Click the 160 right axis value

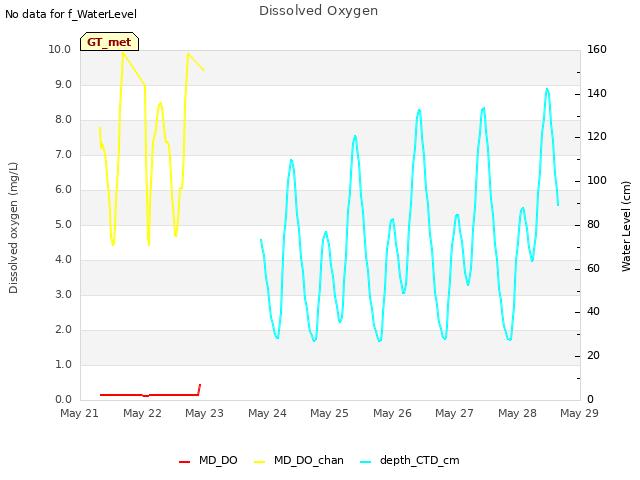tap(597, 49)
